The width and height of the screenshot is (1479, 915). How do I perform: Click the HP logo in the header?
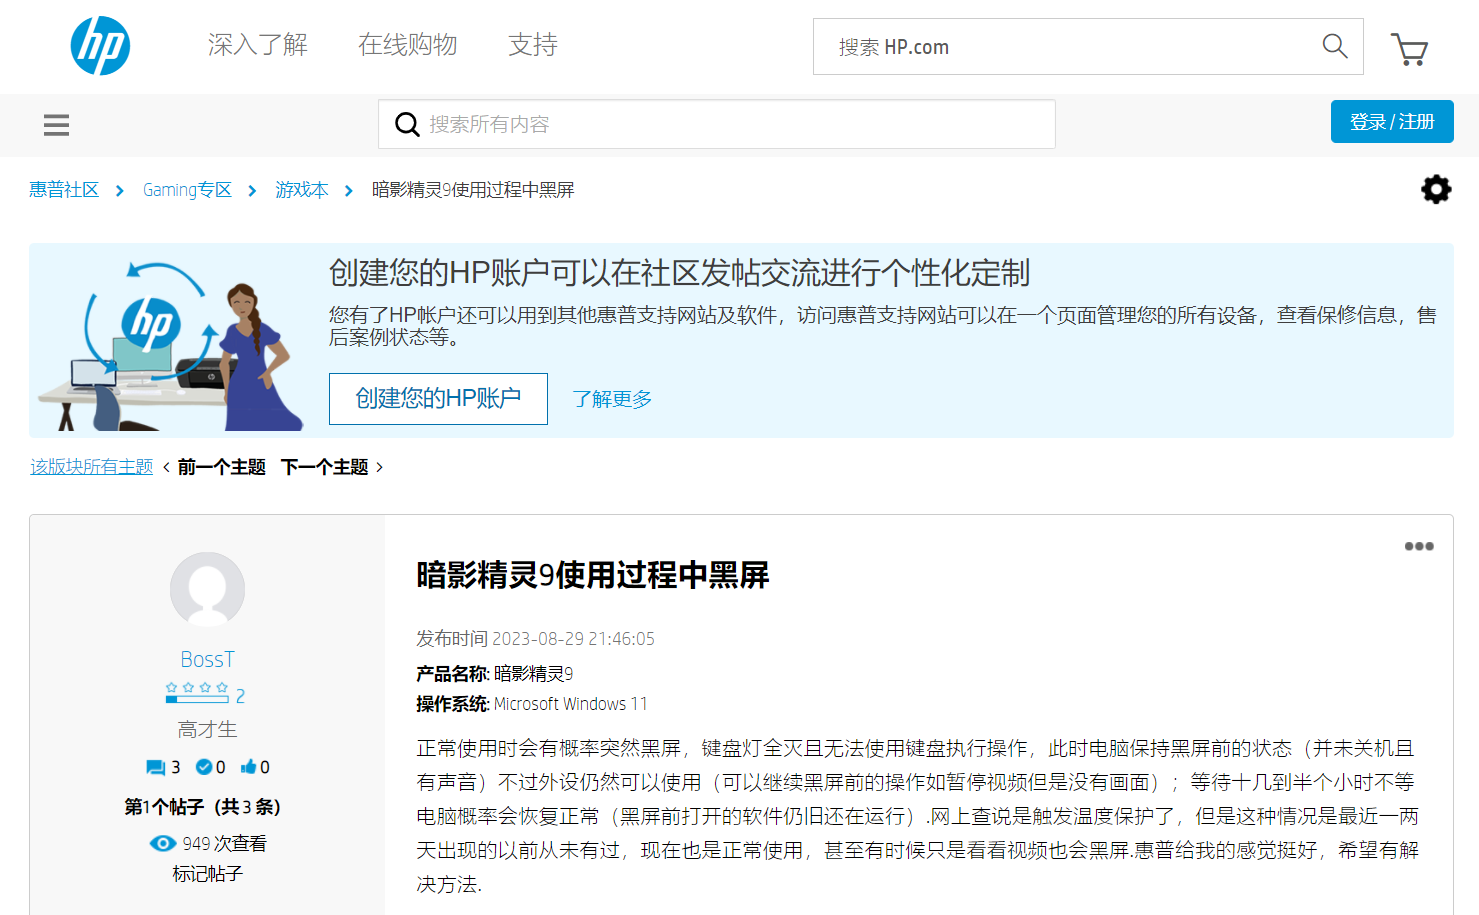(x=100, y=46)
